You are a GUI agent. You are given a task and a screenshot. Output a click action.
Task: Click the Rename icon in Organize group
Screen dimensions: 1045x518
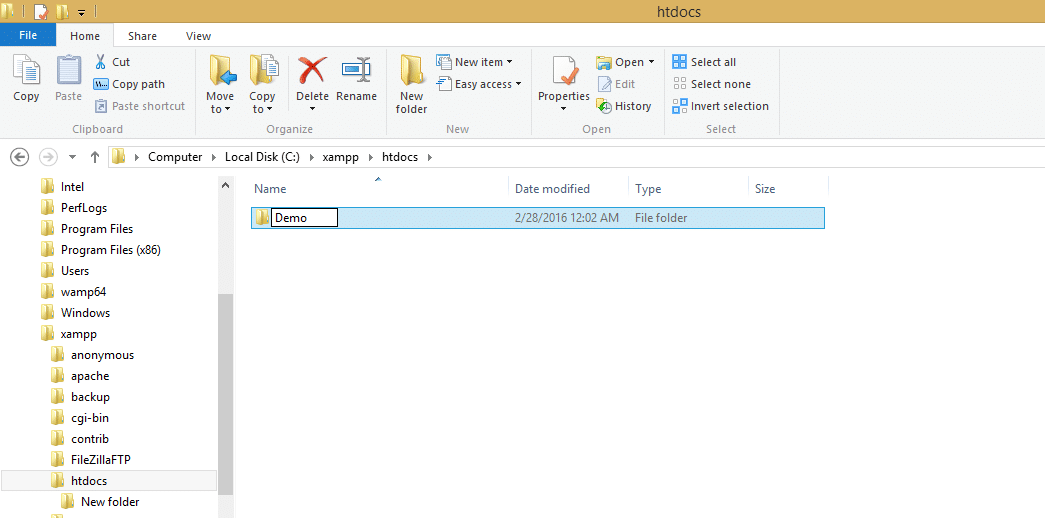[356, 70]
